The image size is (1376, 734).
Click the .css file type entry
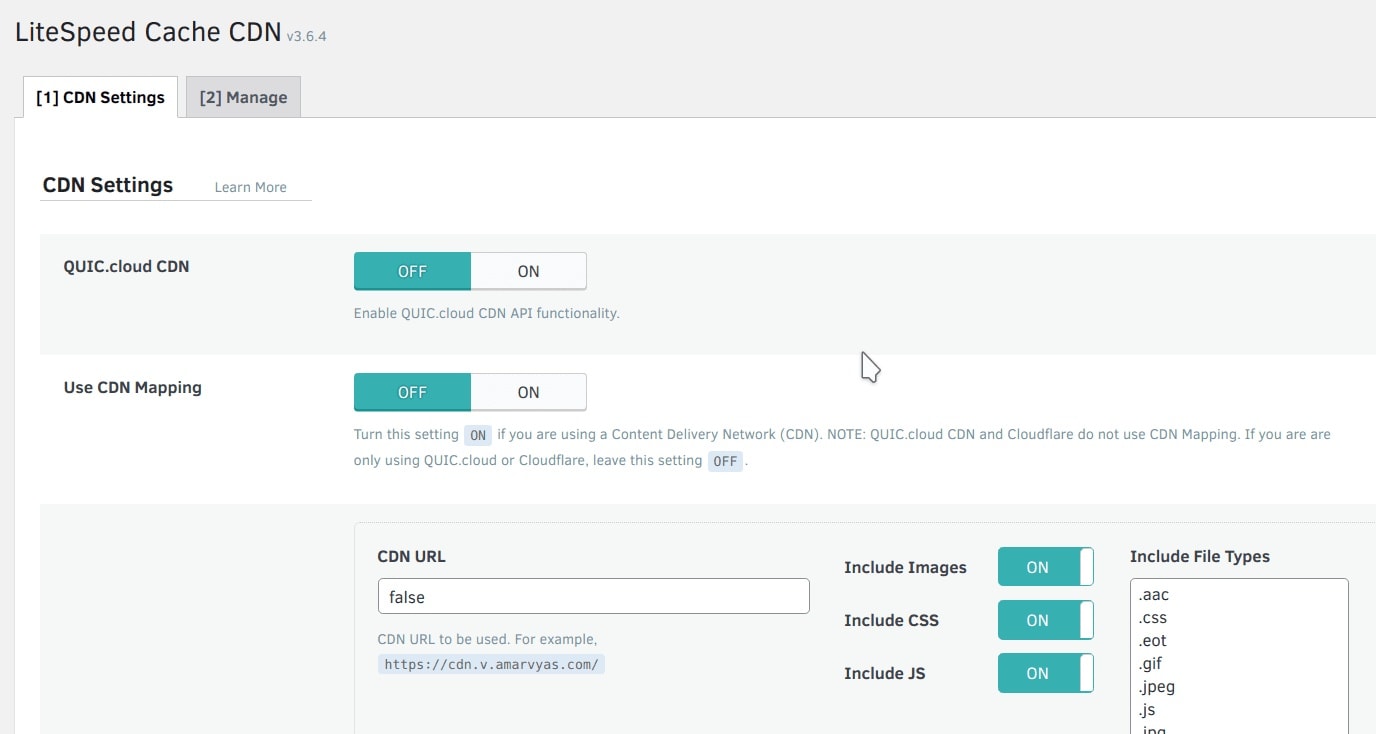click(1153, 618)
